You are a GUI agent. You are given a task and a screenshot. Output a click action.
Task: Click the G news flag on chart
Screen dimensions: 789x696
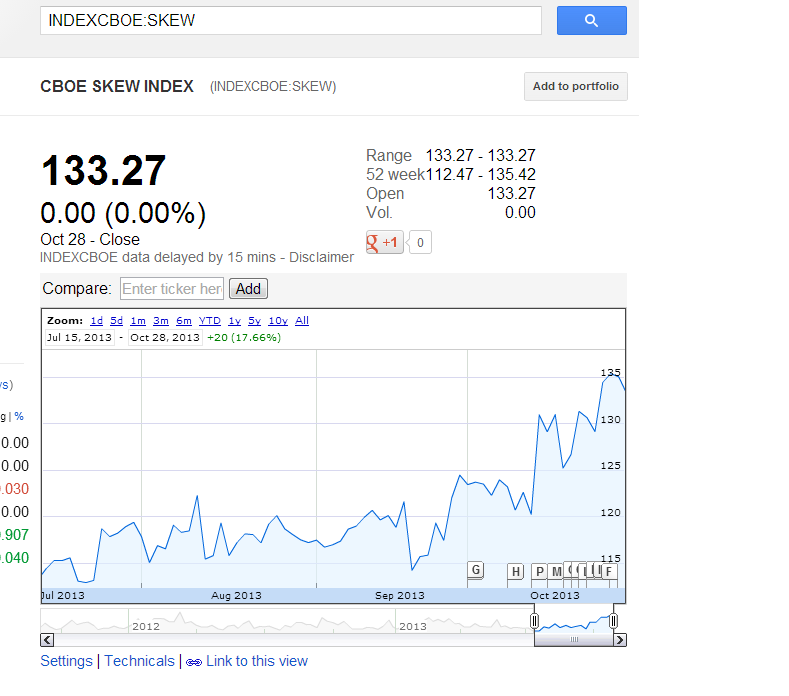pos(476,570)
